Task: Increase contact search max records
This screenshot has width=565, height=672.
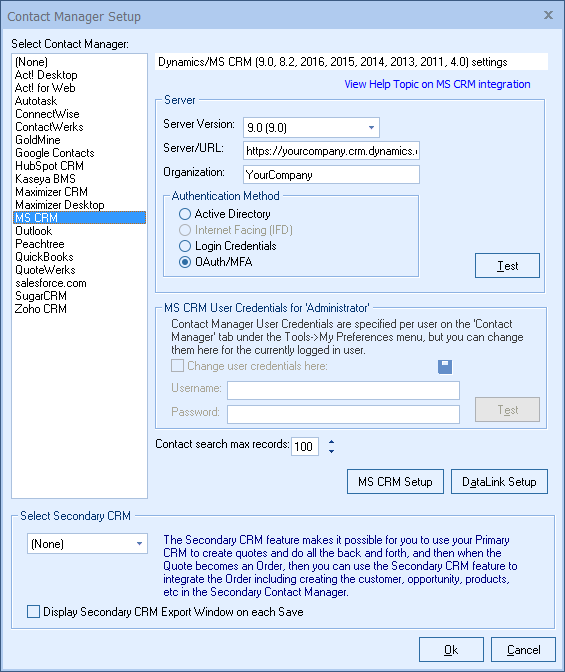Action: (x=331, y=442)
